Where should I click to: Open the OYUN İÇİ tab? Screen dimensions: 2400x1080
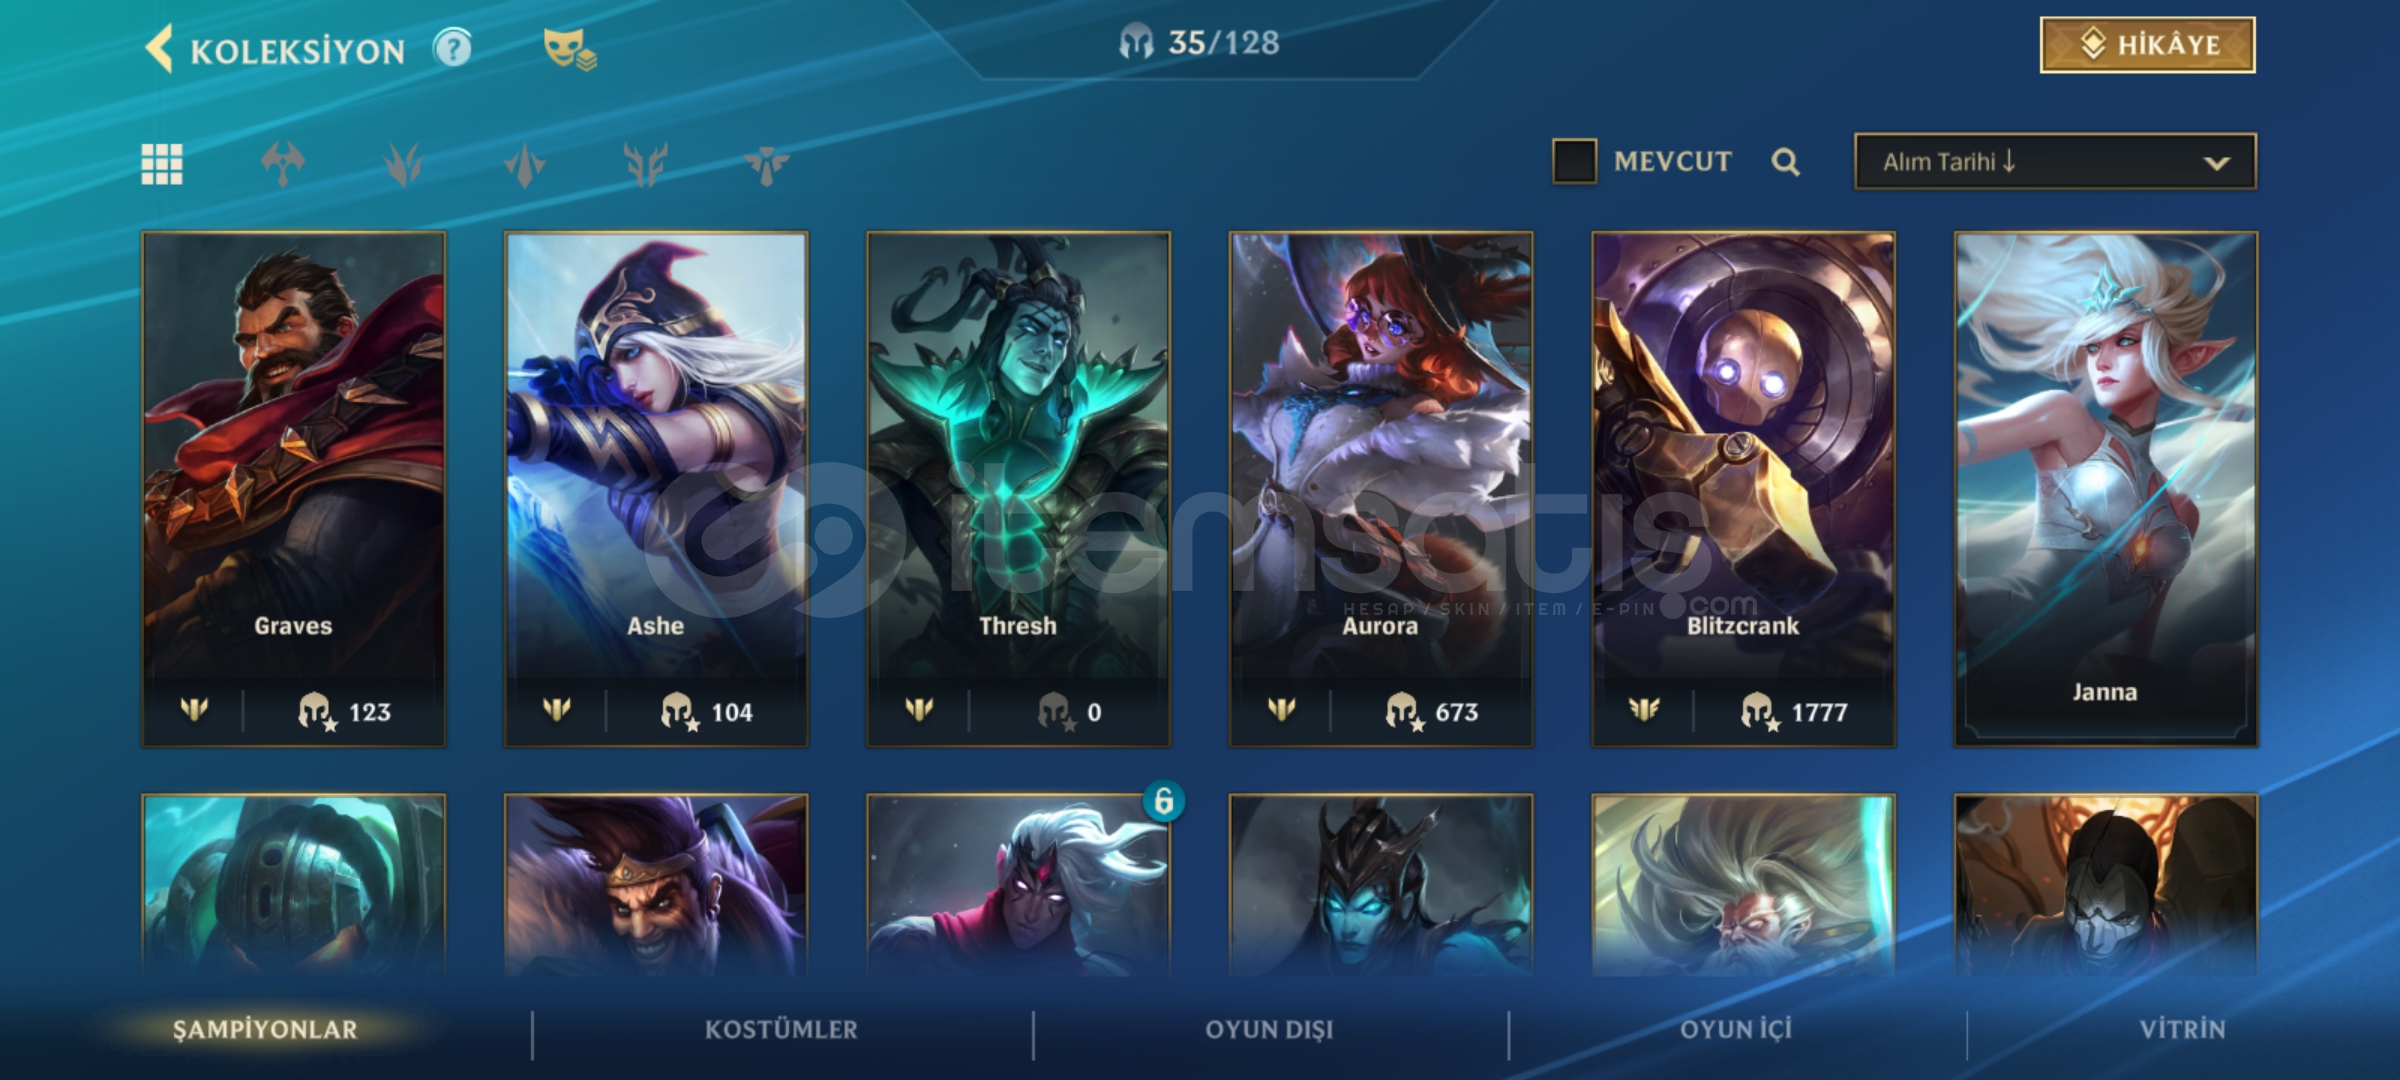tap(1736, 1030)
